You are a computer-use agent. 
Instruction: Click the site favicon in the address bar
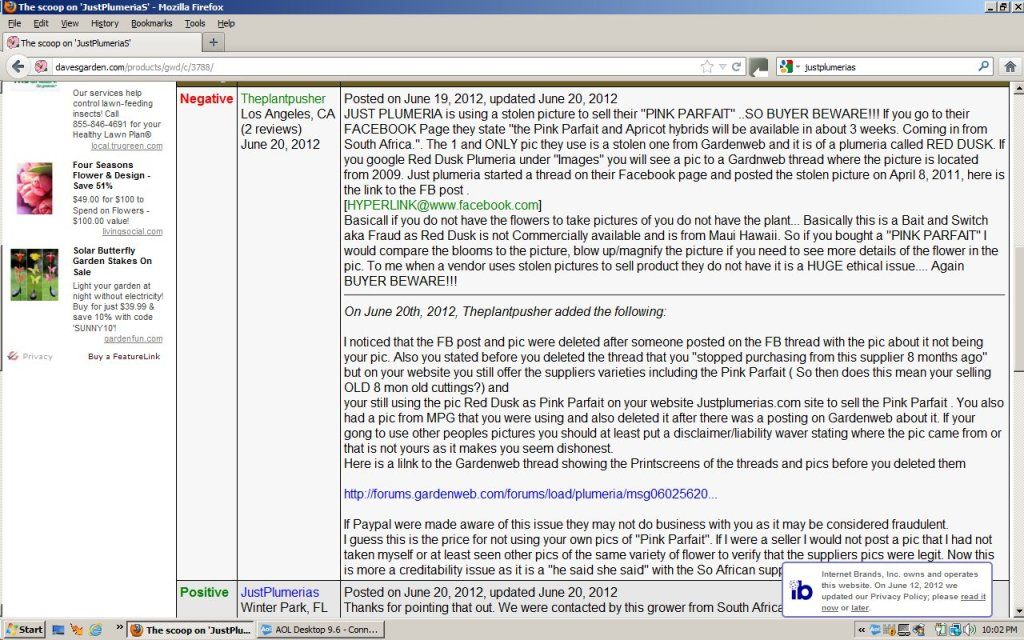pyautogui.click(x=40, y=67)
